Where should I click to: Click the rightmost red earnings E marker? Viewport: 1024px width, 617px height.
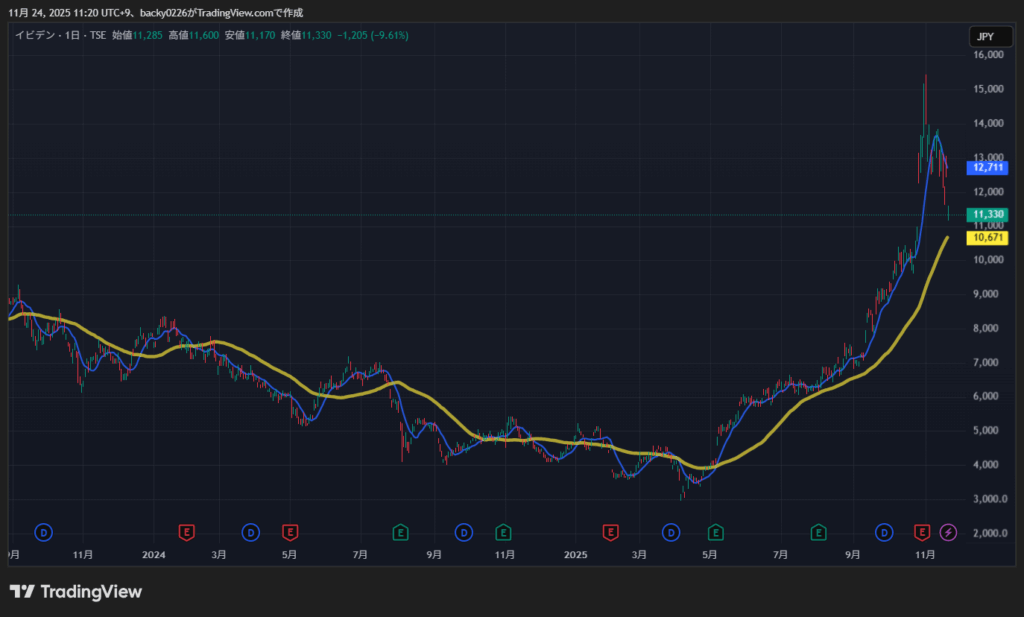[922, 531]
